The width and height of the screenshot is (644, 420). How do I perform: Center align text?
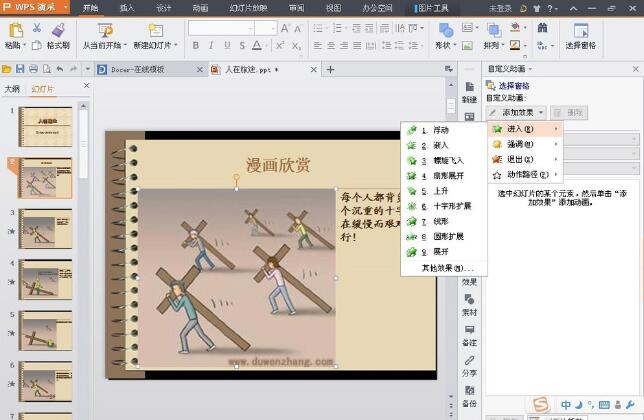point(331,46)
